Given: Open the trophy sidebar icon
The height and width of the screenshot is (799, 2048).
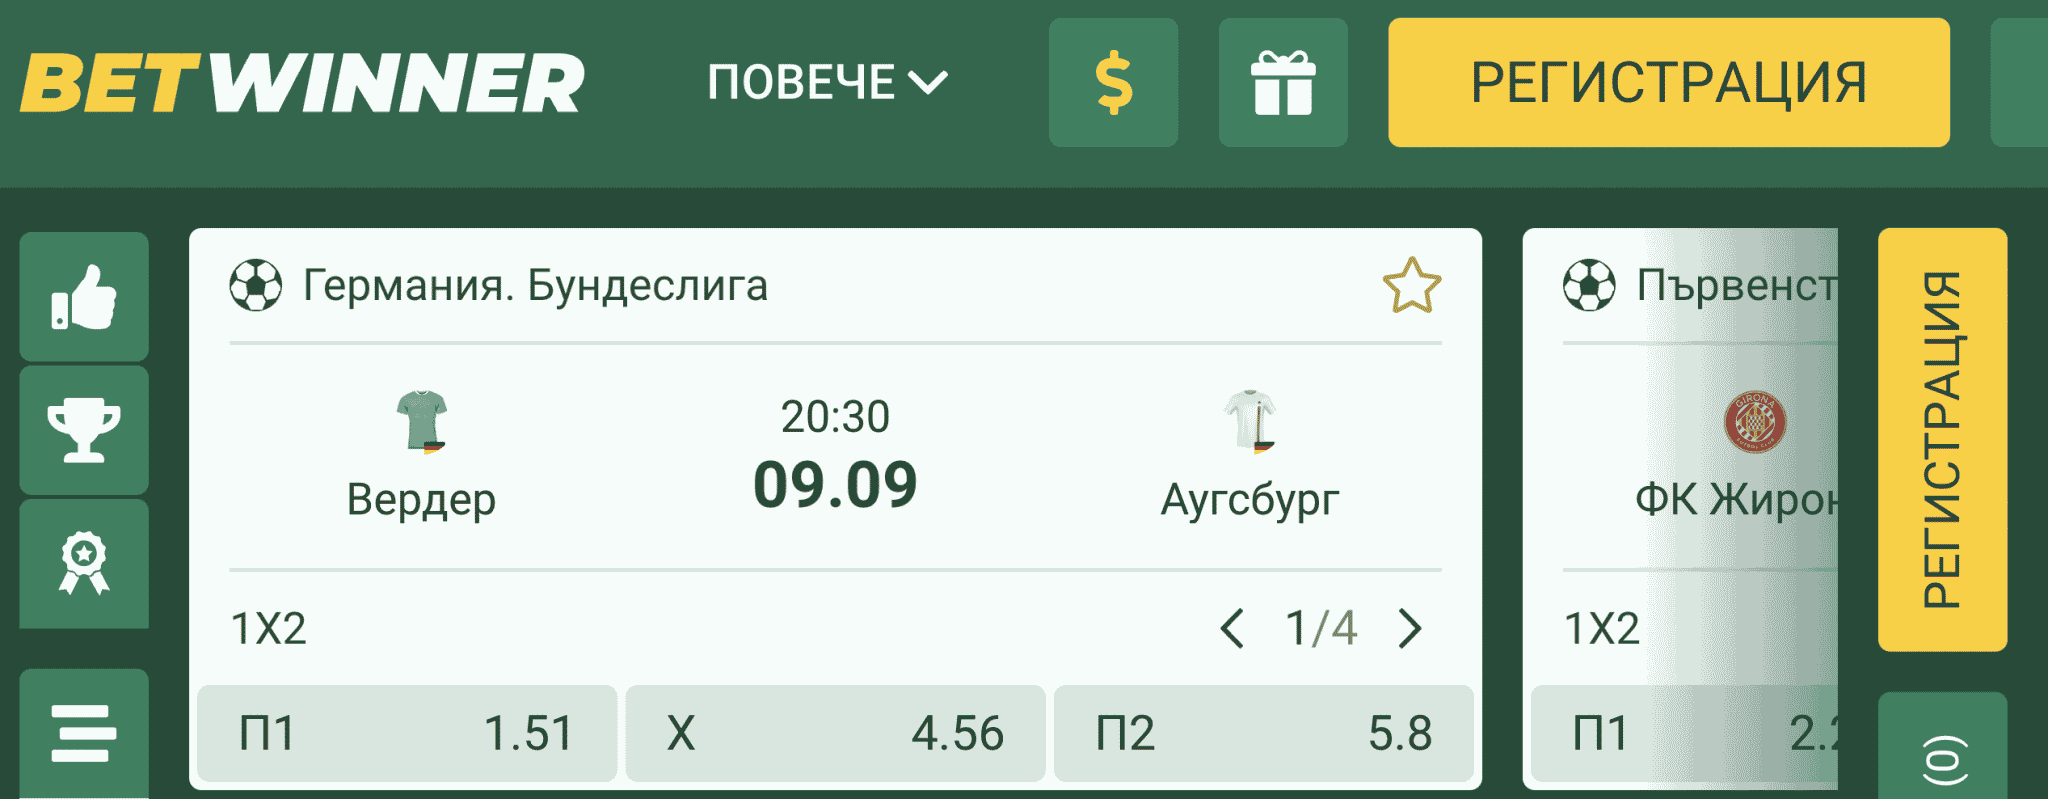Looking at the screenshot, I should tap(84, 430).
